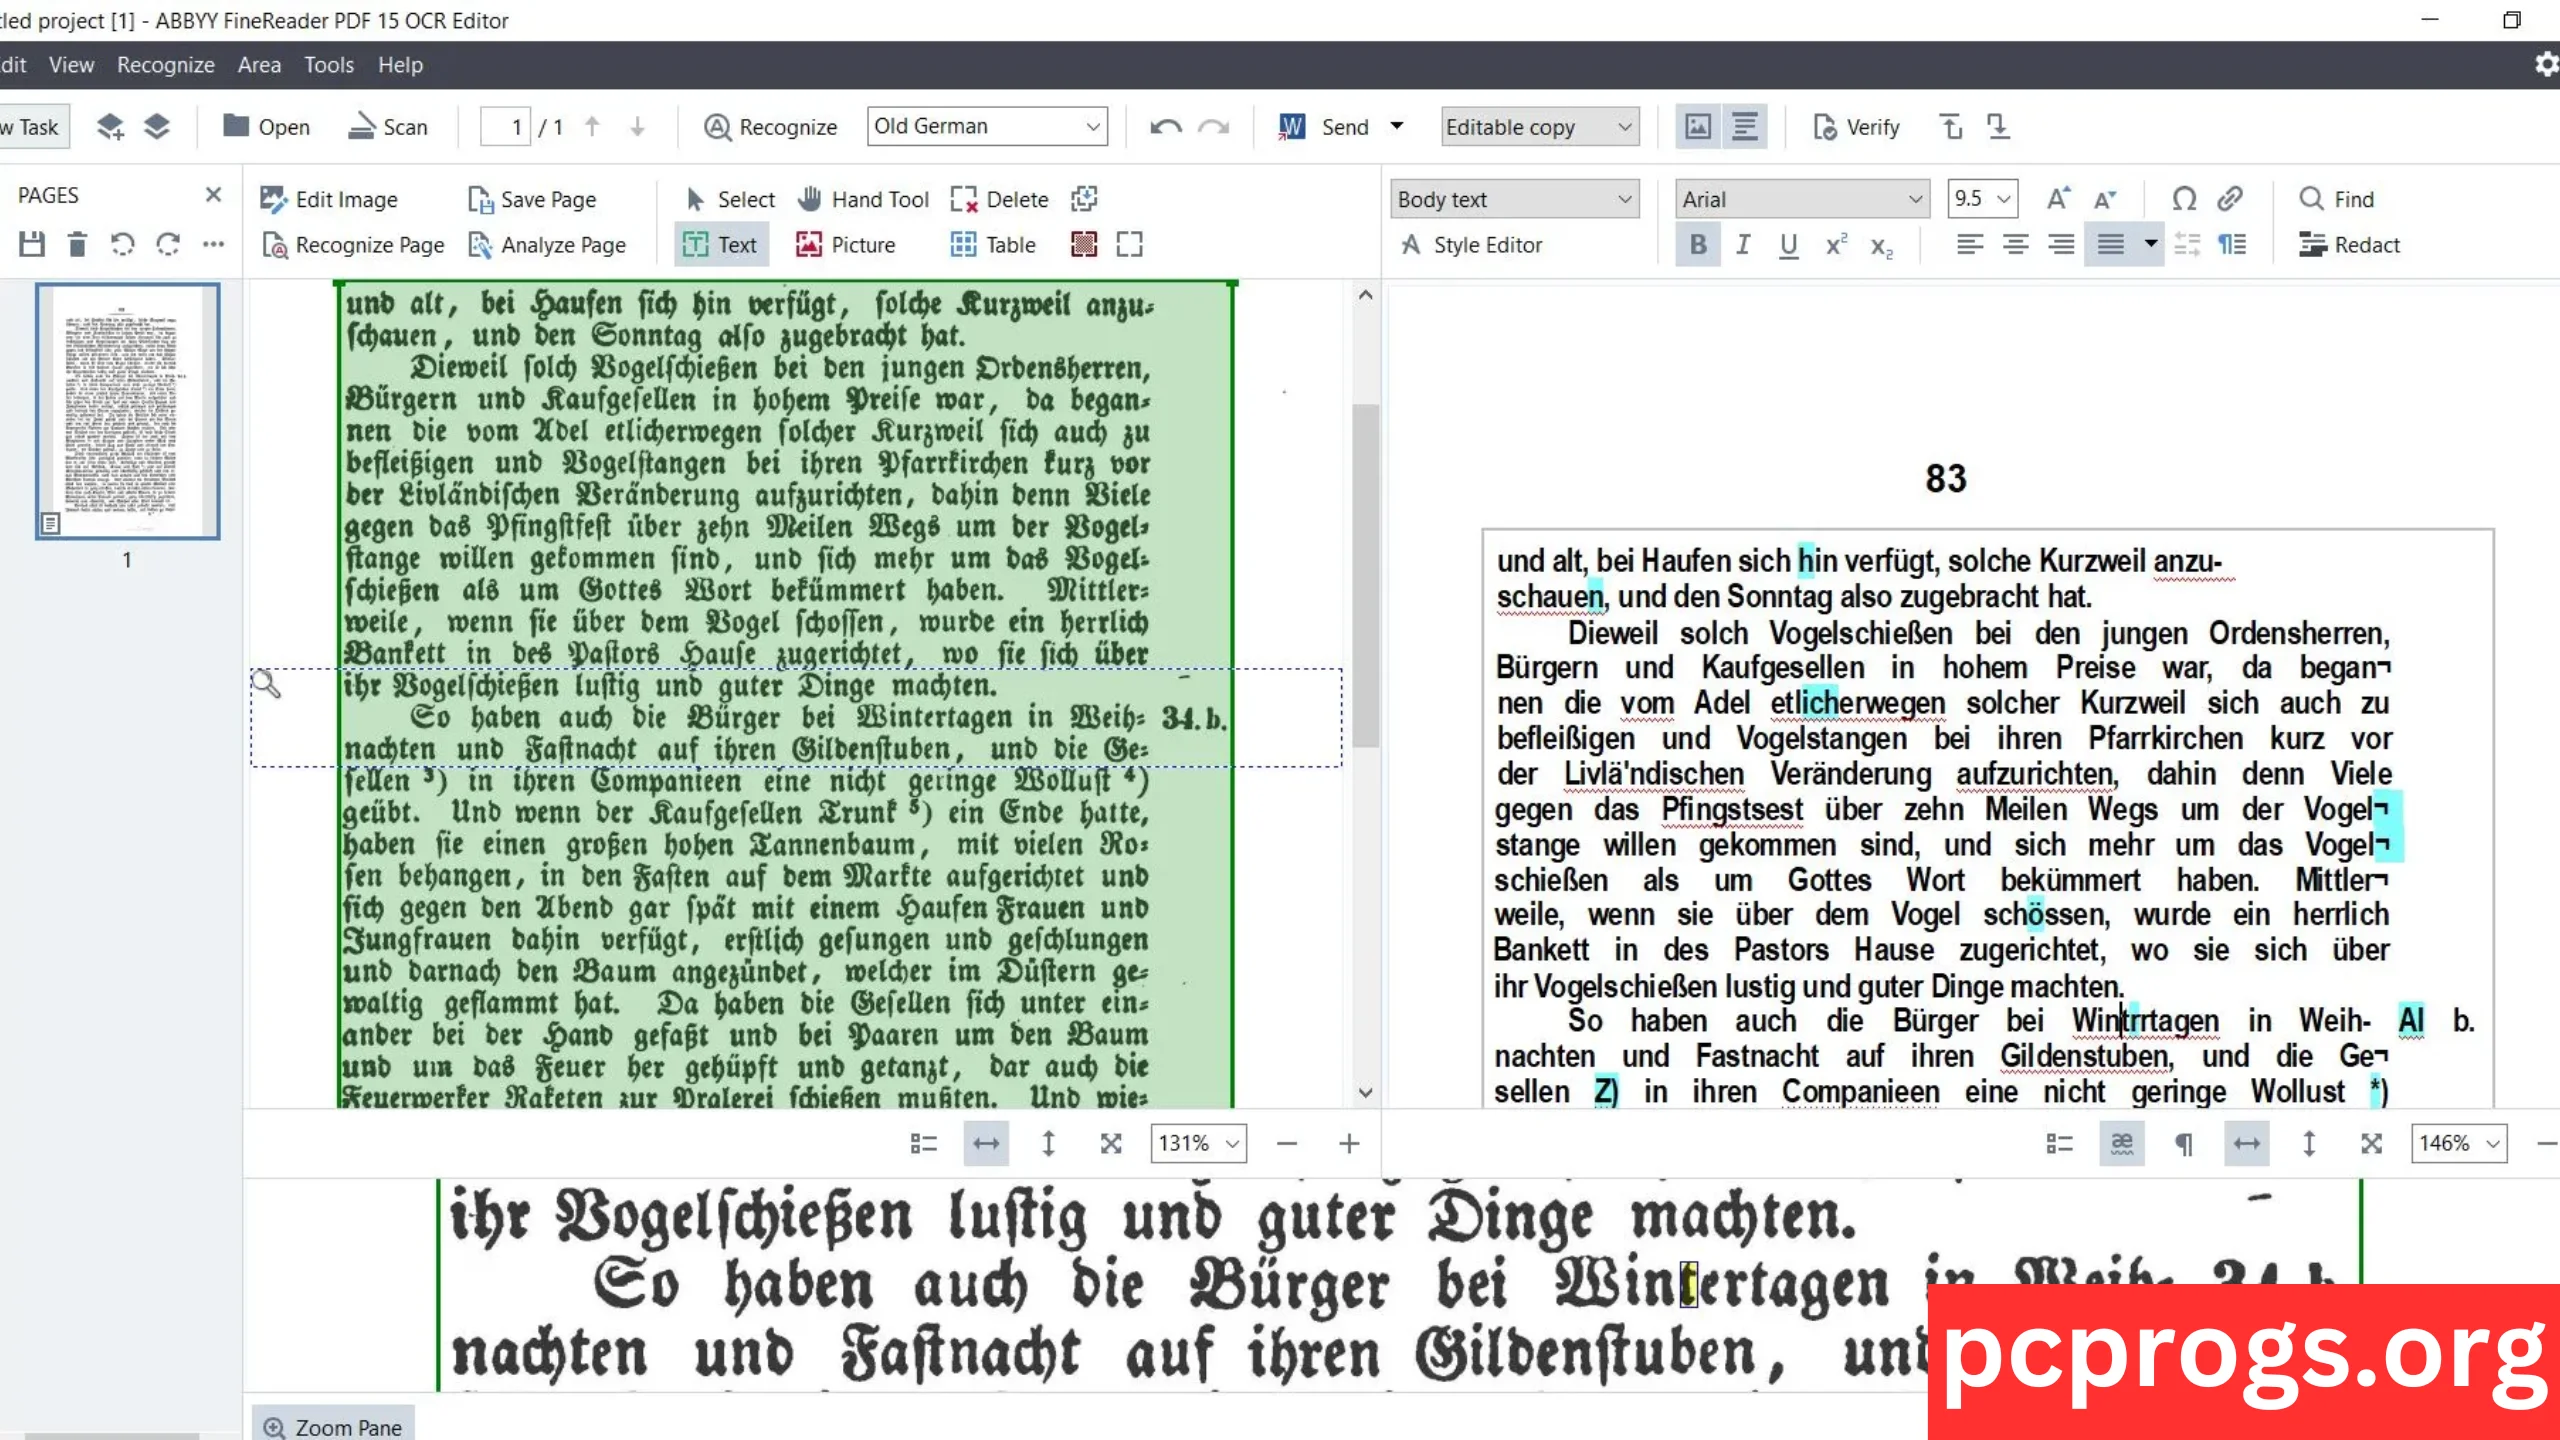Go to previous page arrow
The image size is (2560, 1440).
[592, 127]
